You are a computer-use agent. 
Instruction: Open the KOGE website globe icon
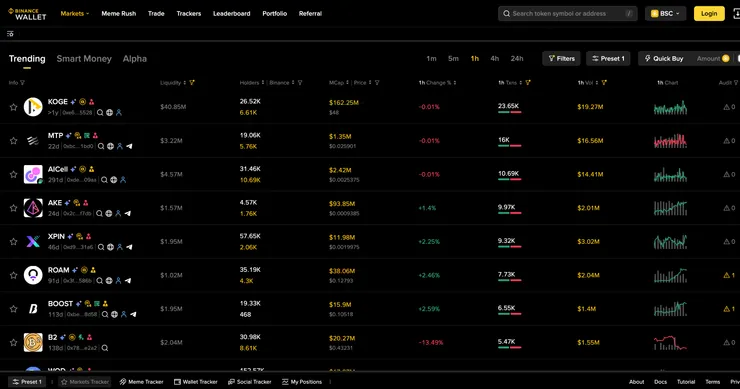click(109, 113)
